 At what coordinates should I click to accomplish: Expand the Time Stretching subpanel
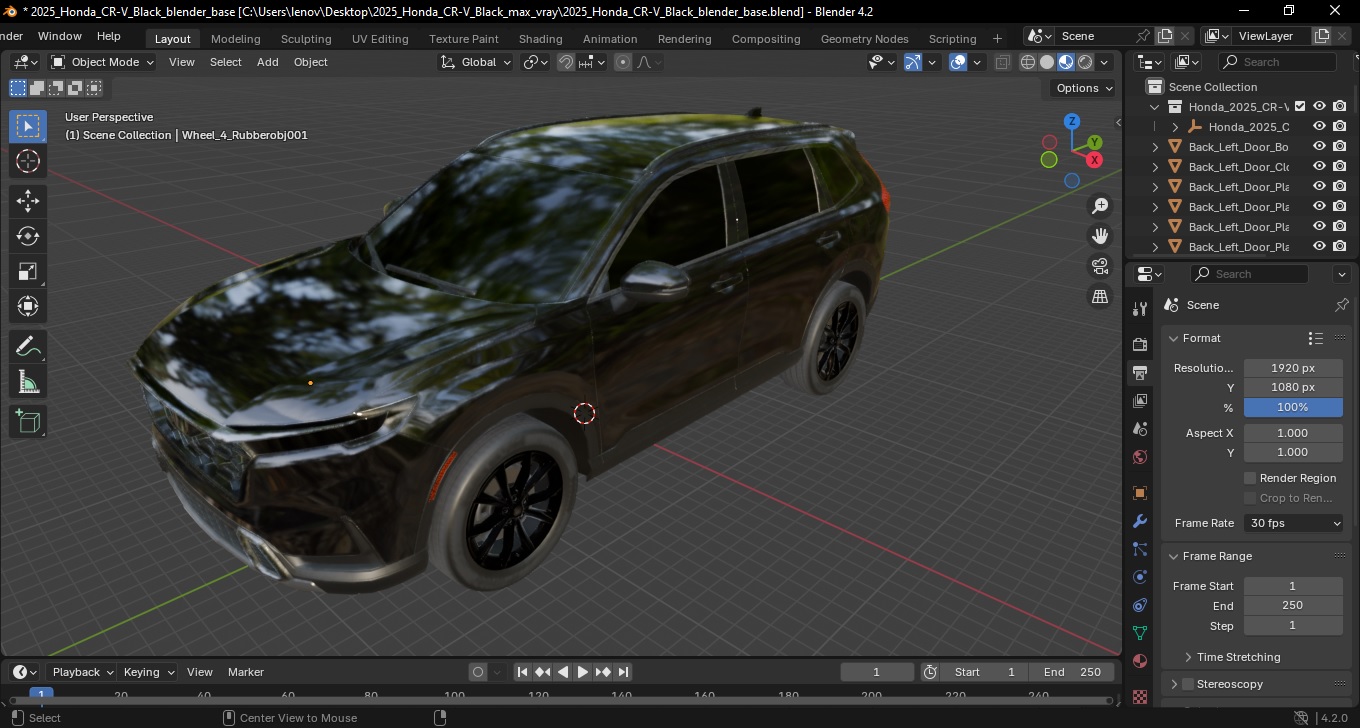1187,657
